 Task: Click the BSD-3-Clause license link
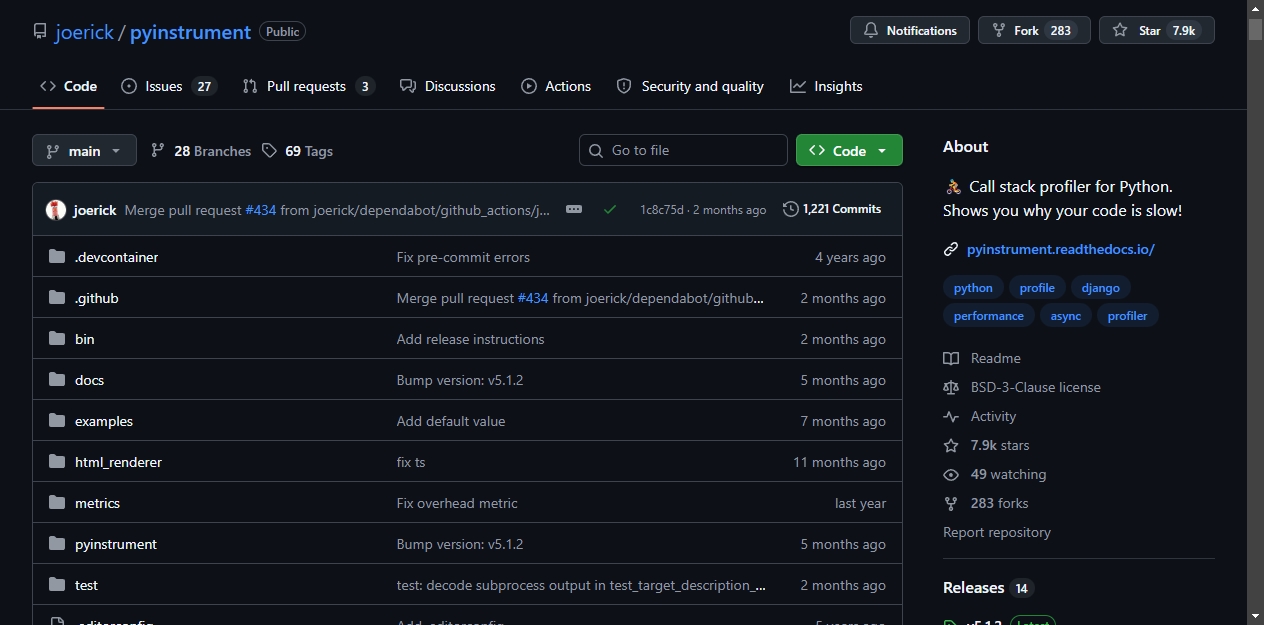click(1036, 387)
